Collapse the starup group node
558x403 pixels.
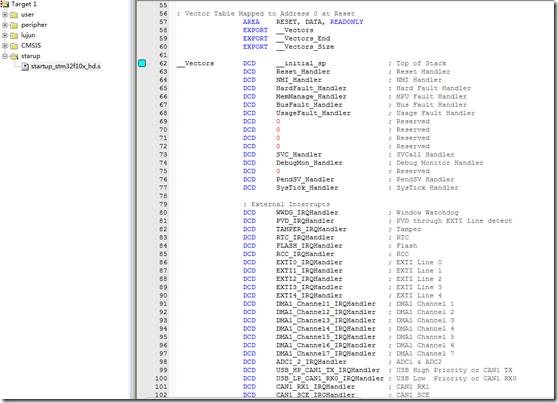click(5, 56)
